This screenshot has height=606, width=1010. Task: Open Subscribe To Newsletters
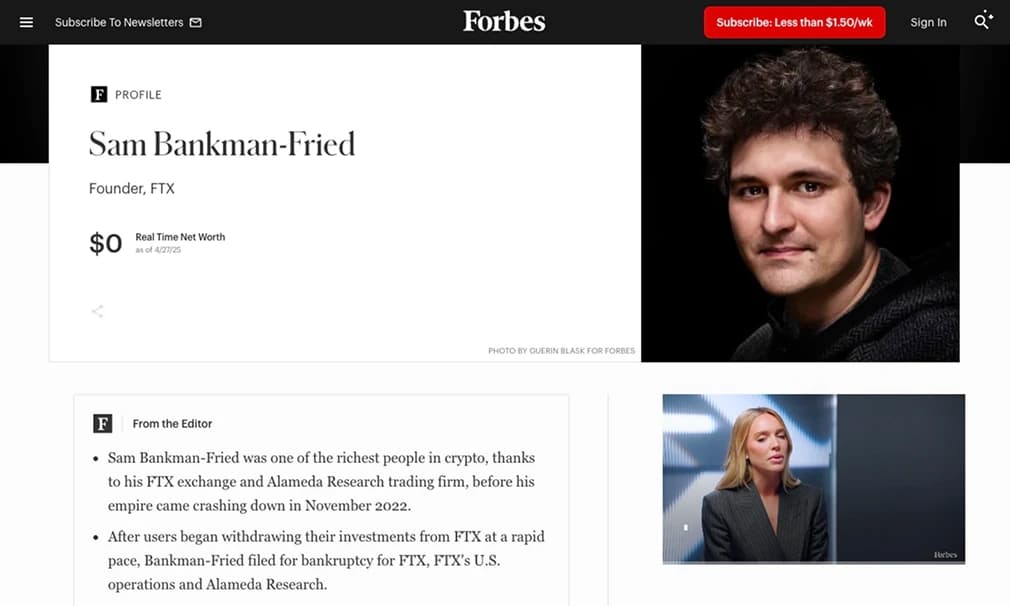tap(117, 21)
